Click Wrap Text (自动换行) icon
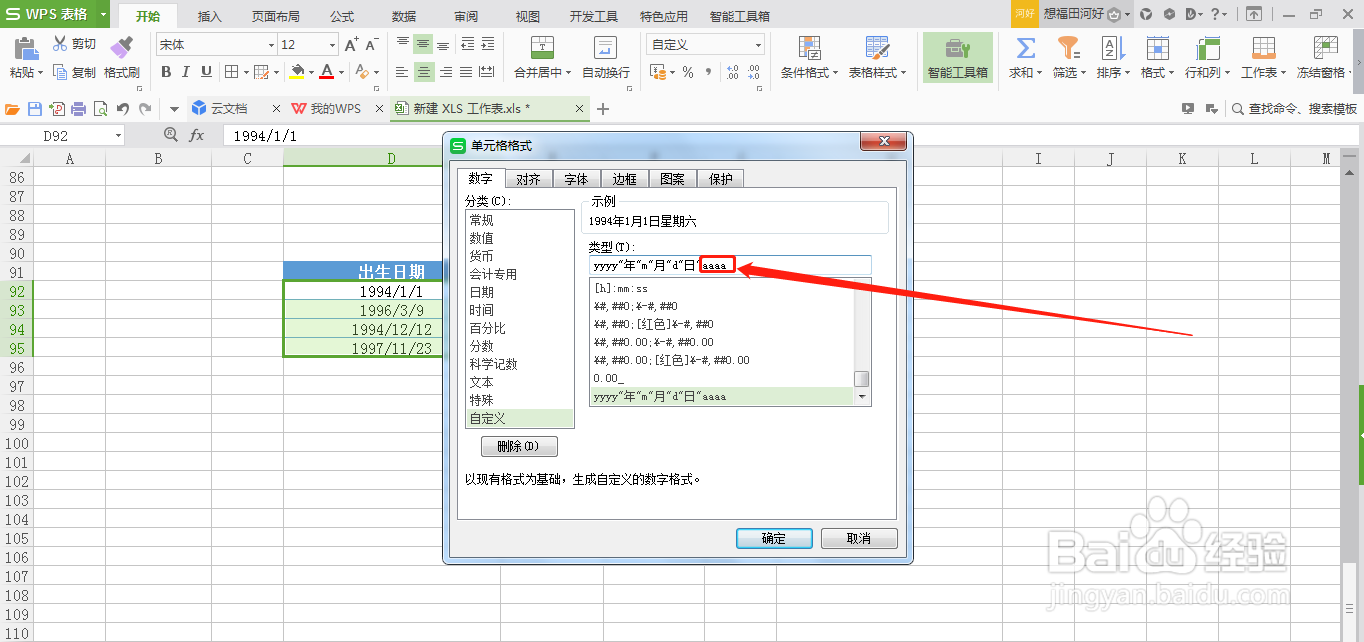Viewport: 1364px width, 642px height. [x=605, y=47]
